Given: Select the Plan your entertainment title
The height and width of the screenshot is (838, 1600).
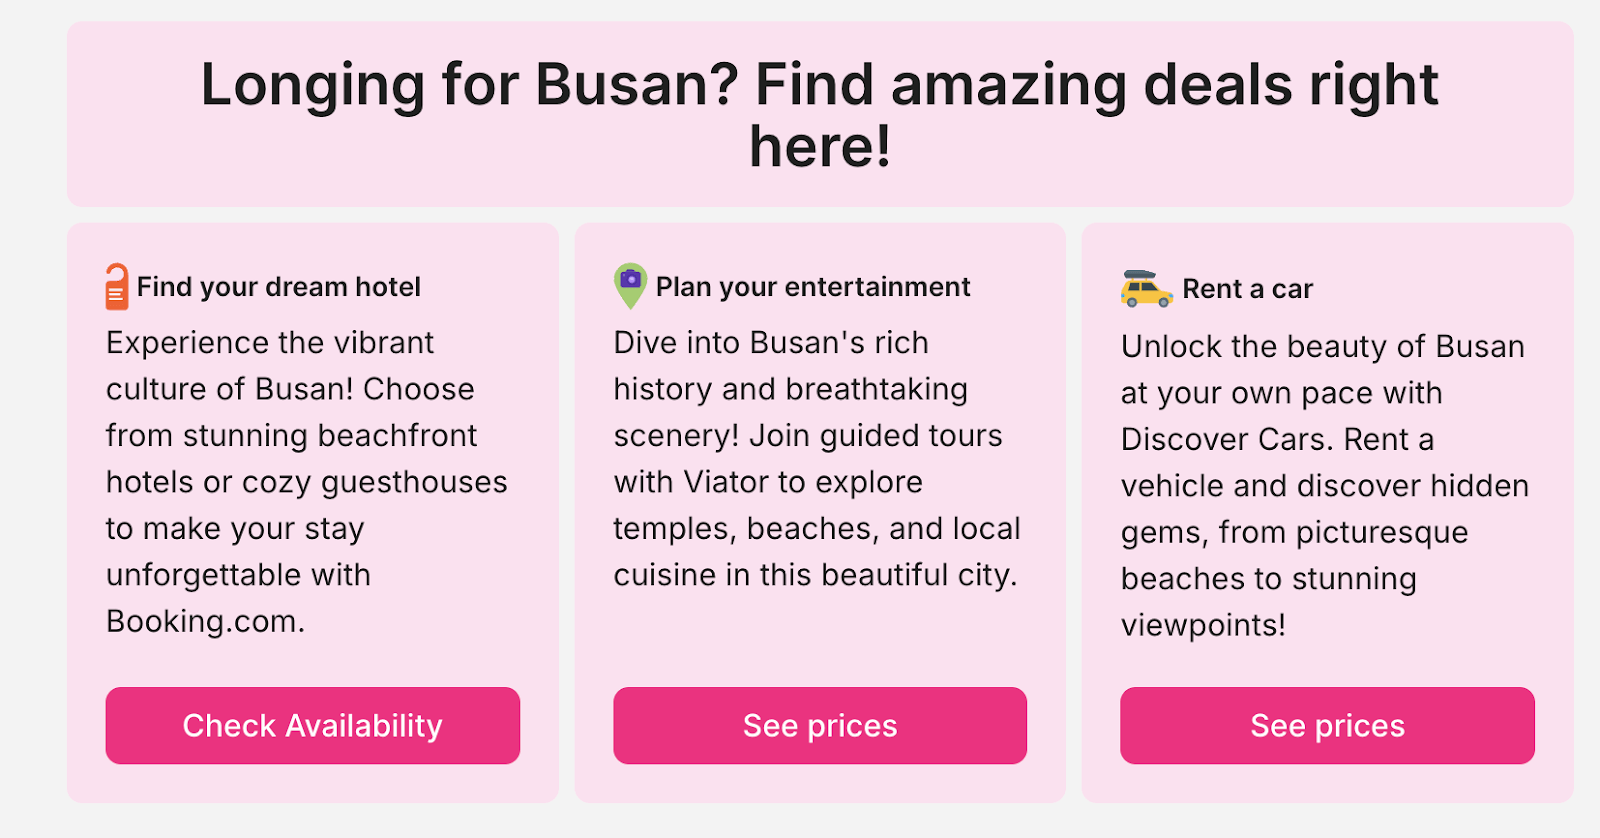Looking at the screenshot, I should 812,287.
